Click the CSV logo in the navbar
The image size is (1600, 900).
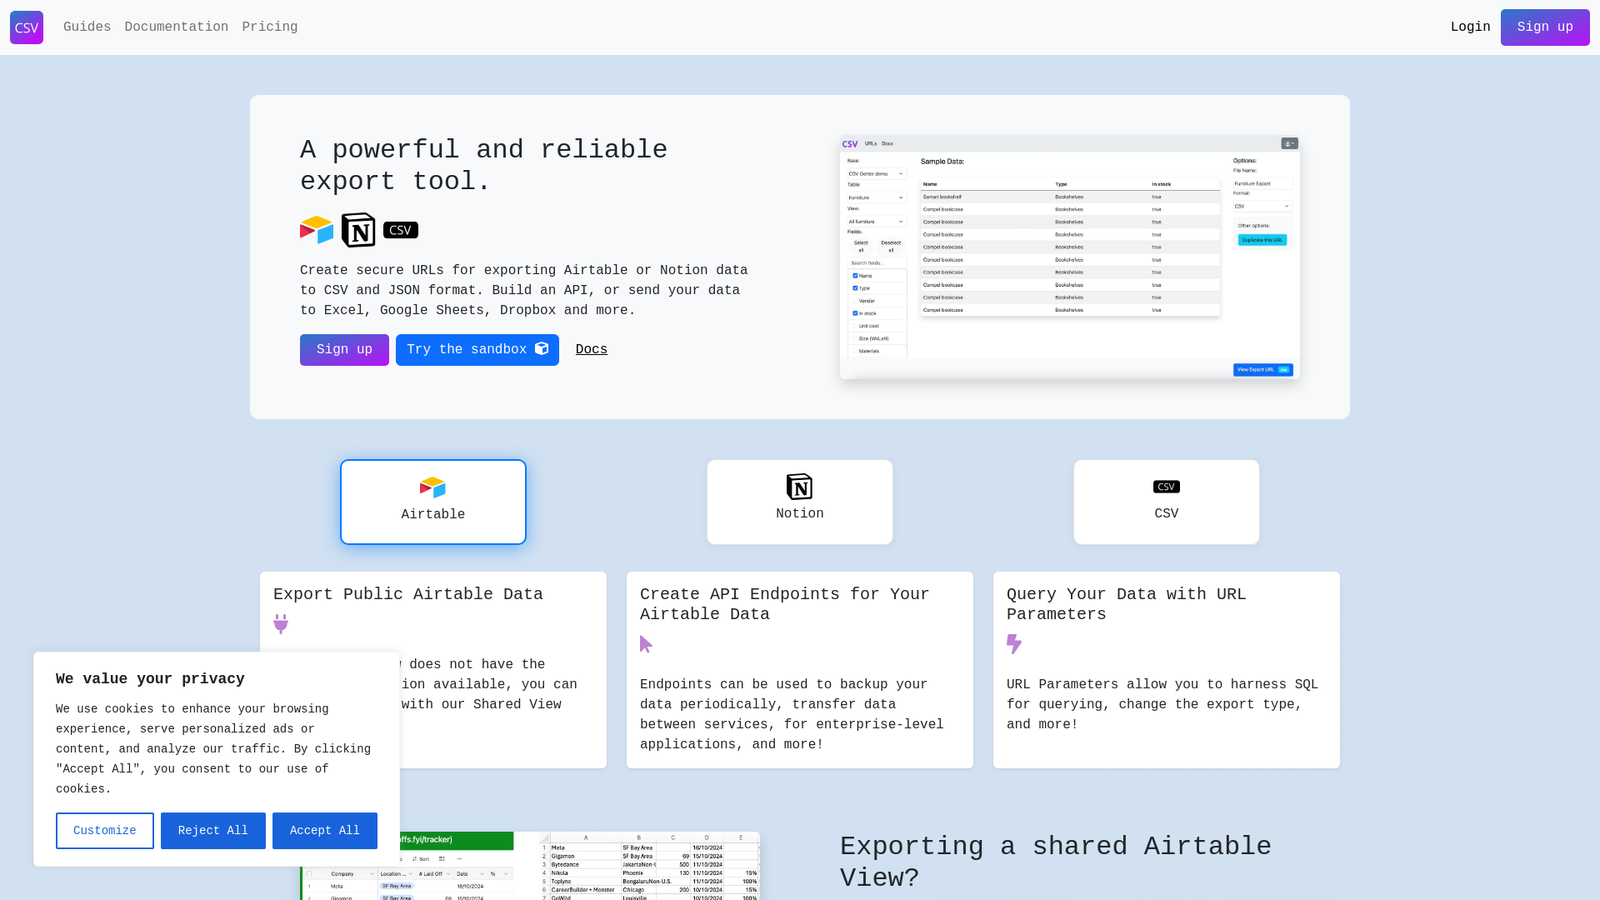click(x=26, y=27)
